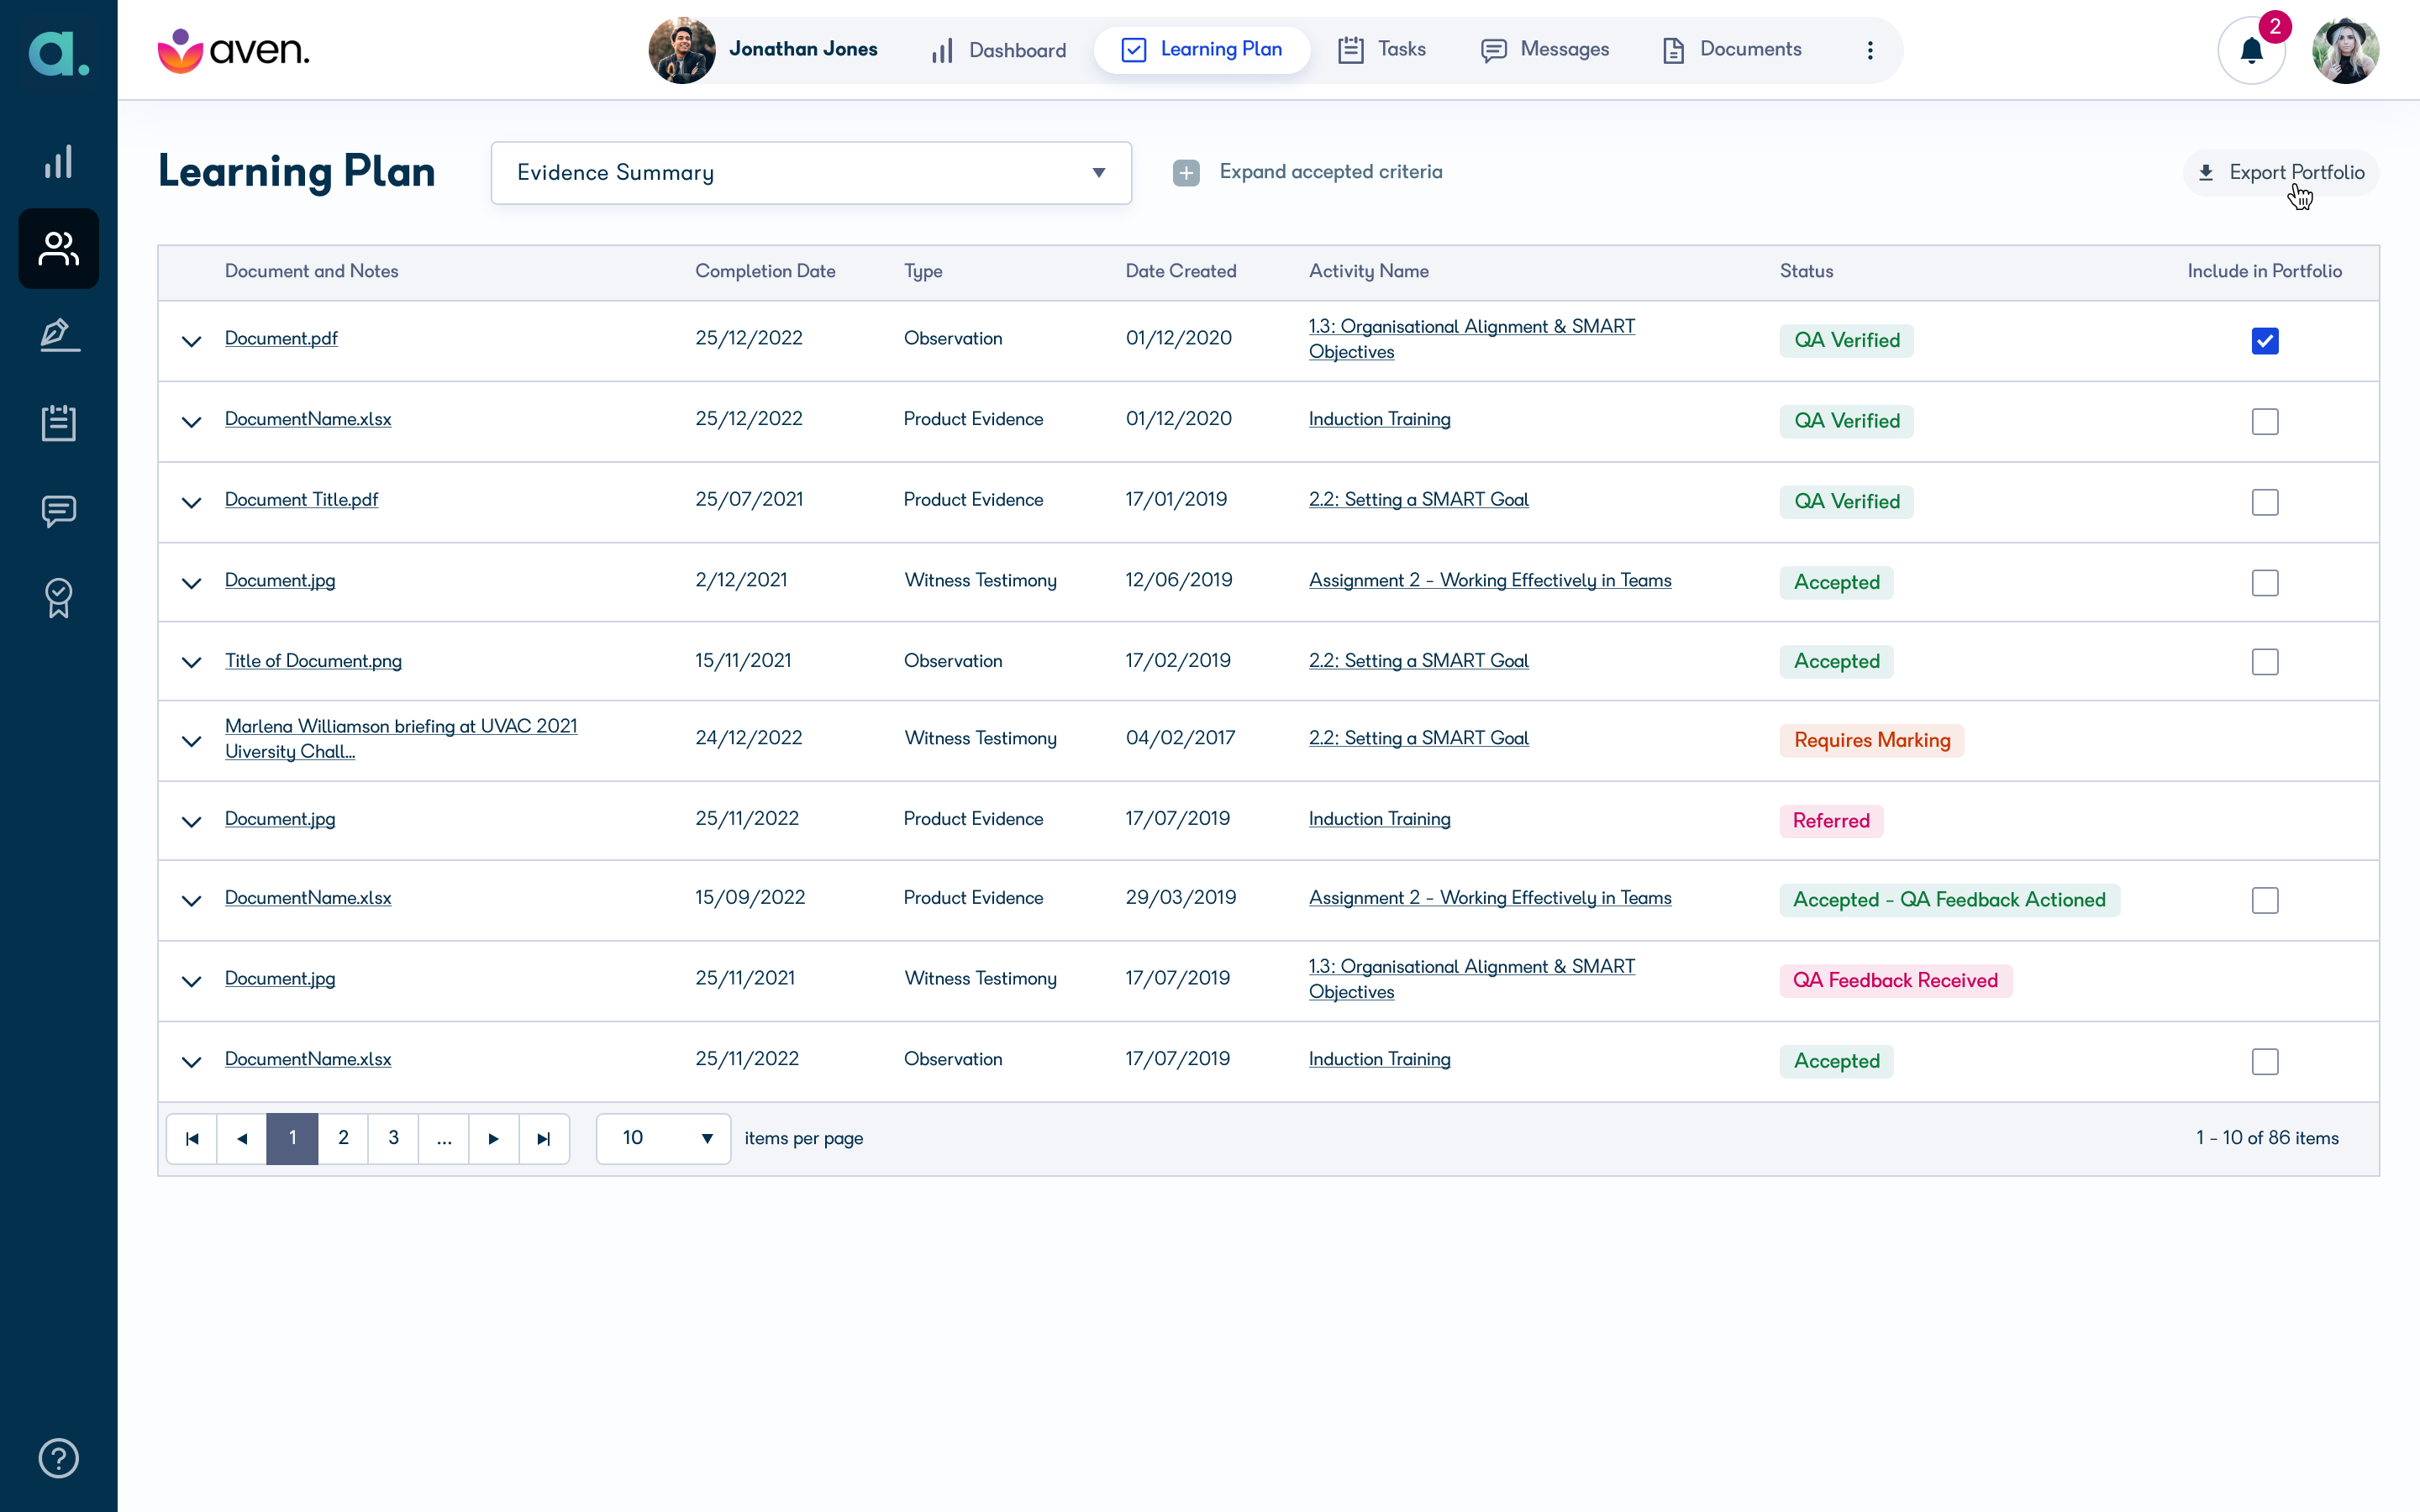Switch to the Learning Plan tab
This screenshot has width=2420, height=1512.
[1202, 50]
